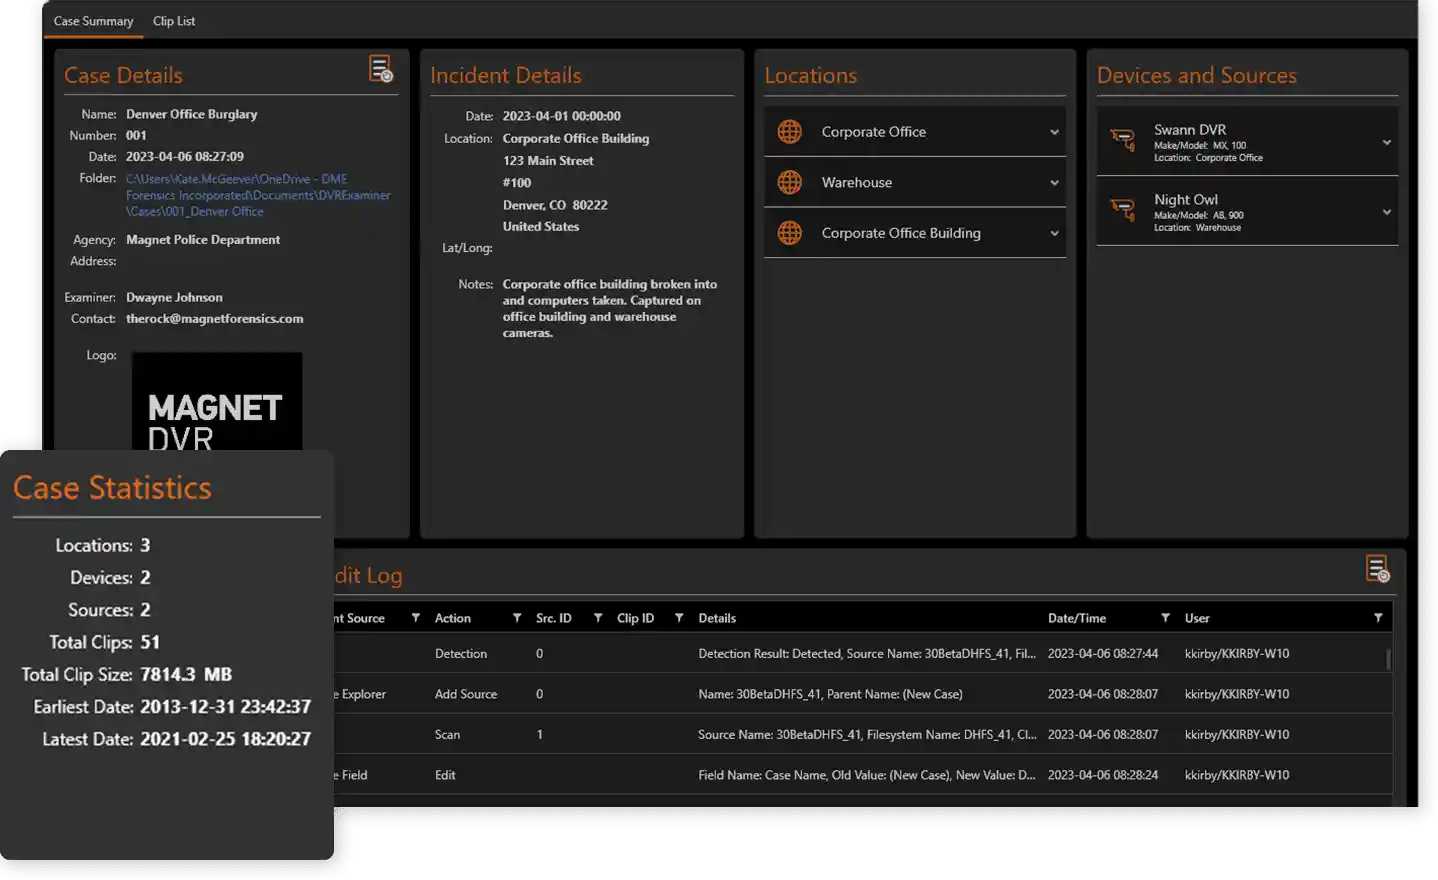This screenshot has width=1438, height=880.
Task: Expand the Corporate Office Building location
Action: 1054,233
